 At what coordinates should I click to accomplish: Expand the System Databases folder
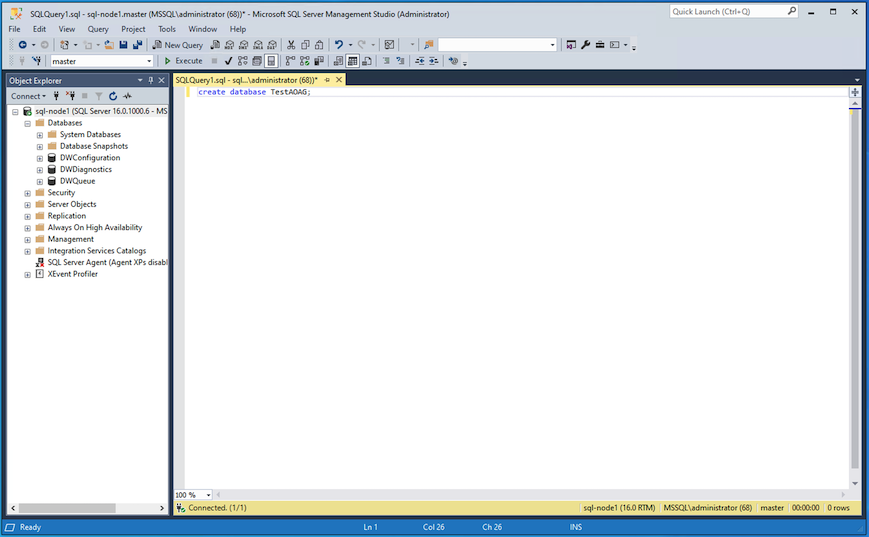point(40,135)
